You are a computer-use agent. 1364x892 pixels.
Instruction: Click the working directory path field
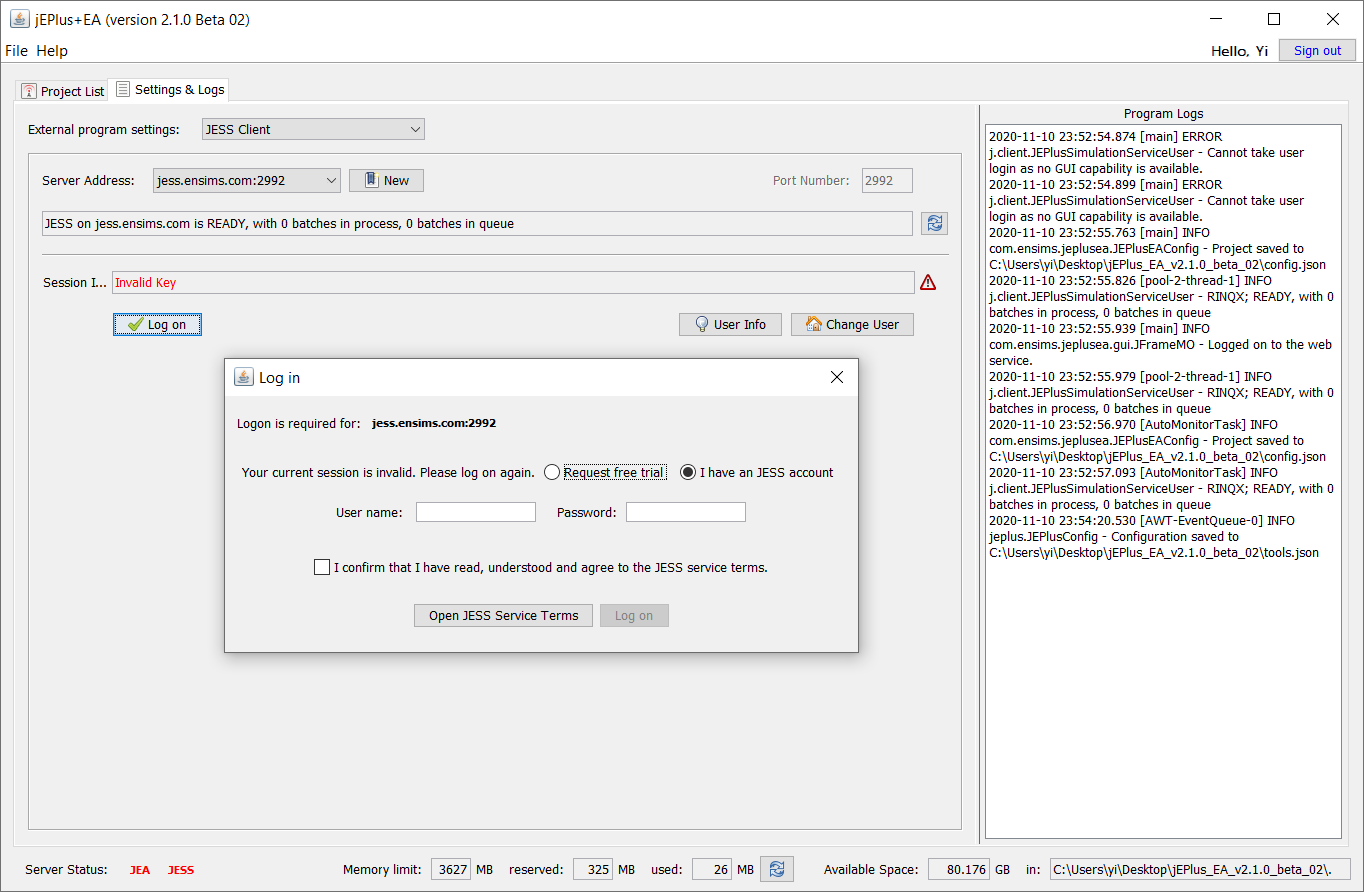click(x=1200, y=869)
